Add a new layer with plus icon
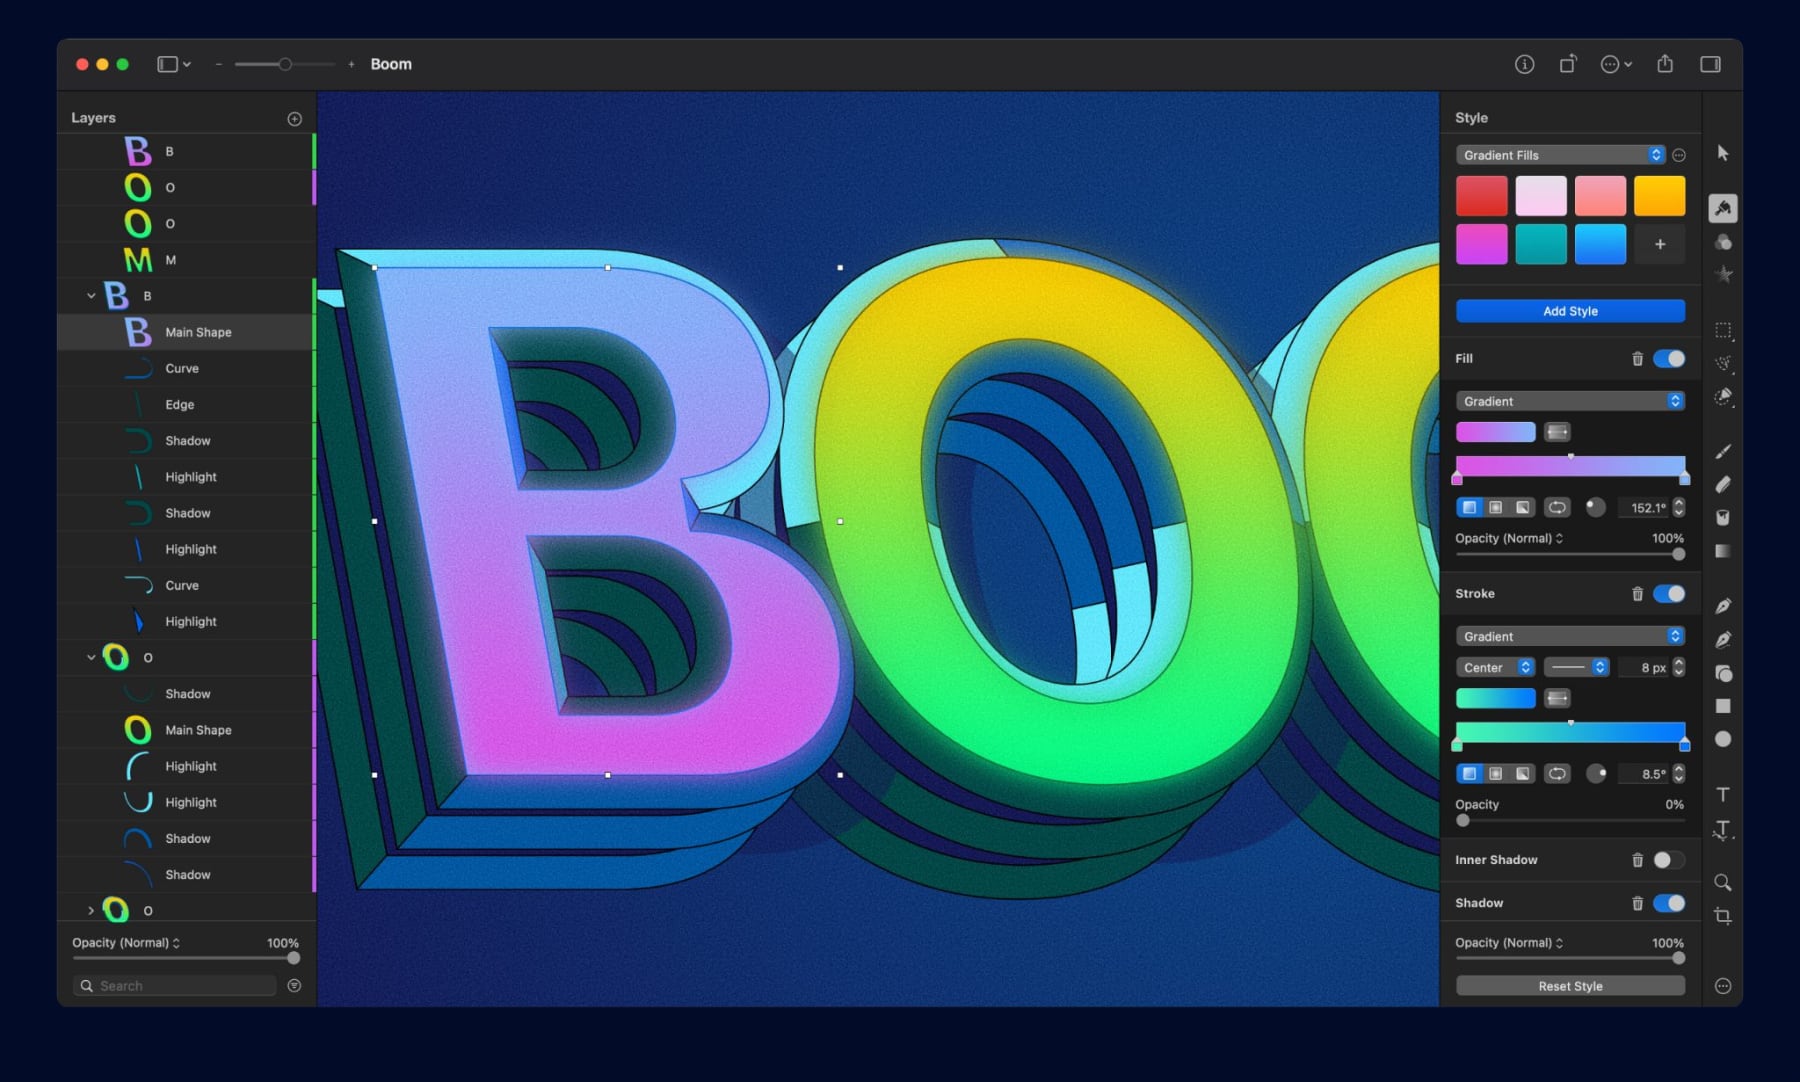The image size is (1800, 1082). pyautogui.click(x=294, y=119)
